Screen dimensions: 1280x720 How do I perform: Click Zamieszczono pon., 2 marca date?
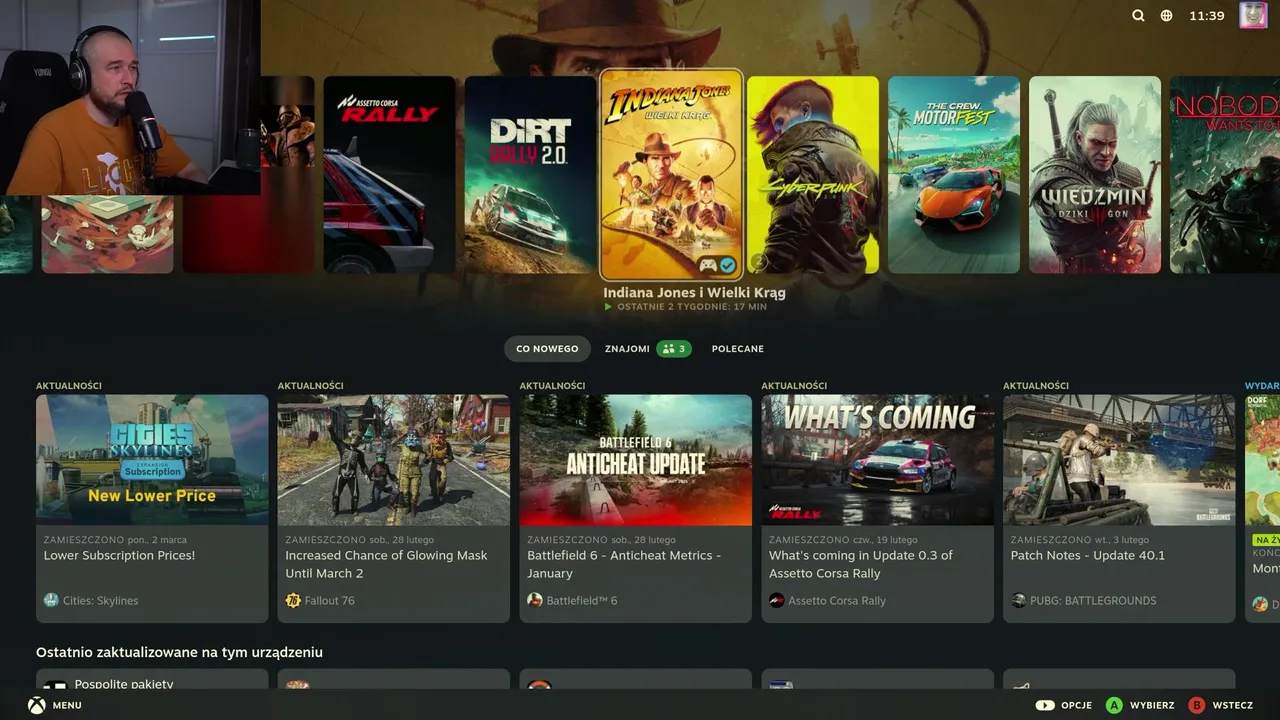tap(115, 540)
